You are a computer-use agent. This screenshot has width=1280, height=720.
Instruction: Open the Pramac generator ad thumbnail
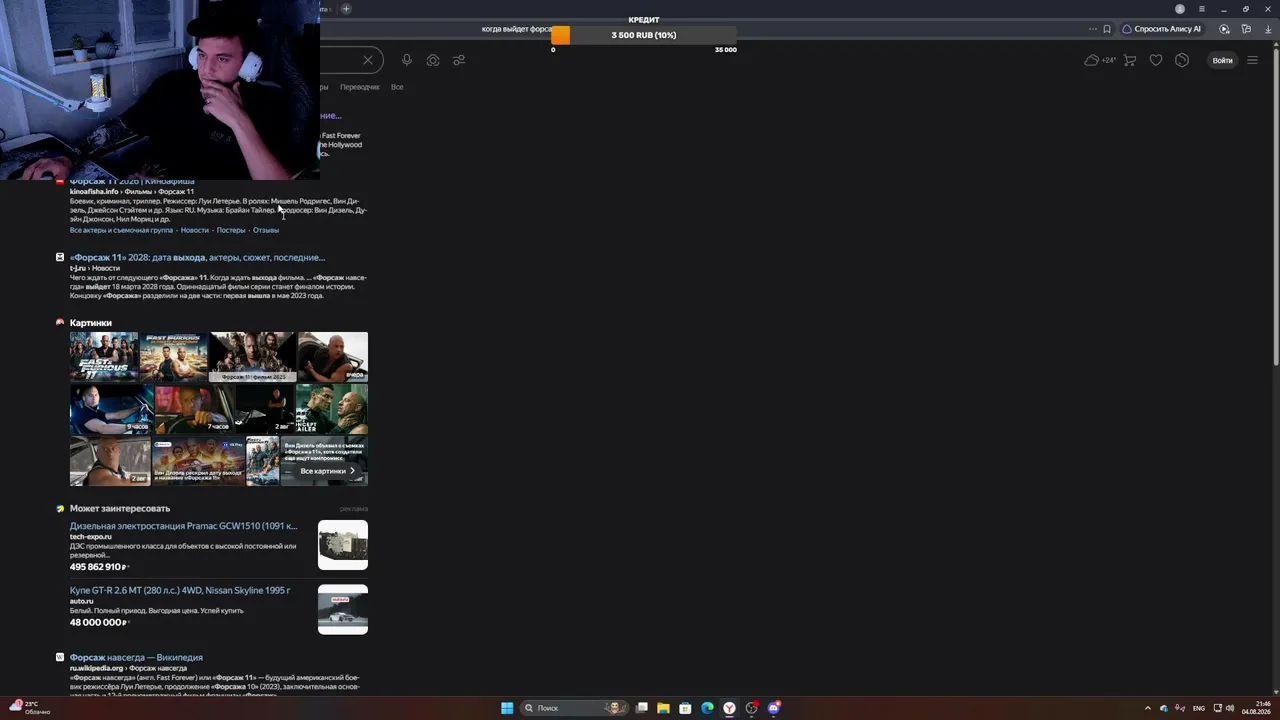[x=343, y=545]
